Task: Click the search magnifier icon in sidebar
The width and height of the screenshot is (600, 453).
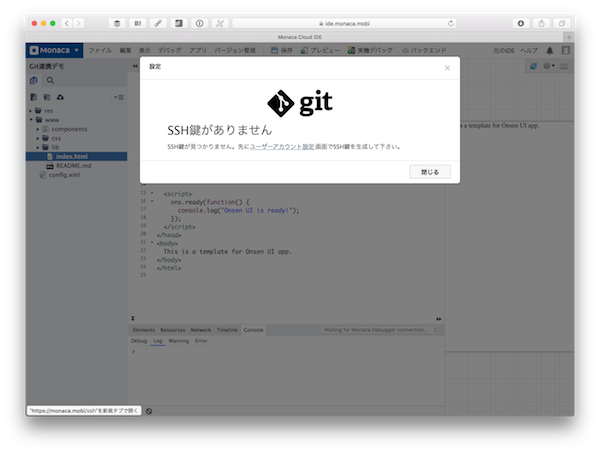Action: point(50,80)
